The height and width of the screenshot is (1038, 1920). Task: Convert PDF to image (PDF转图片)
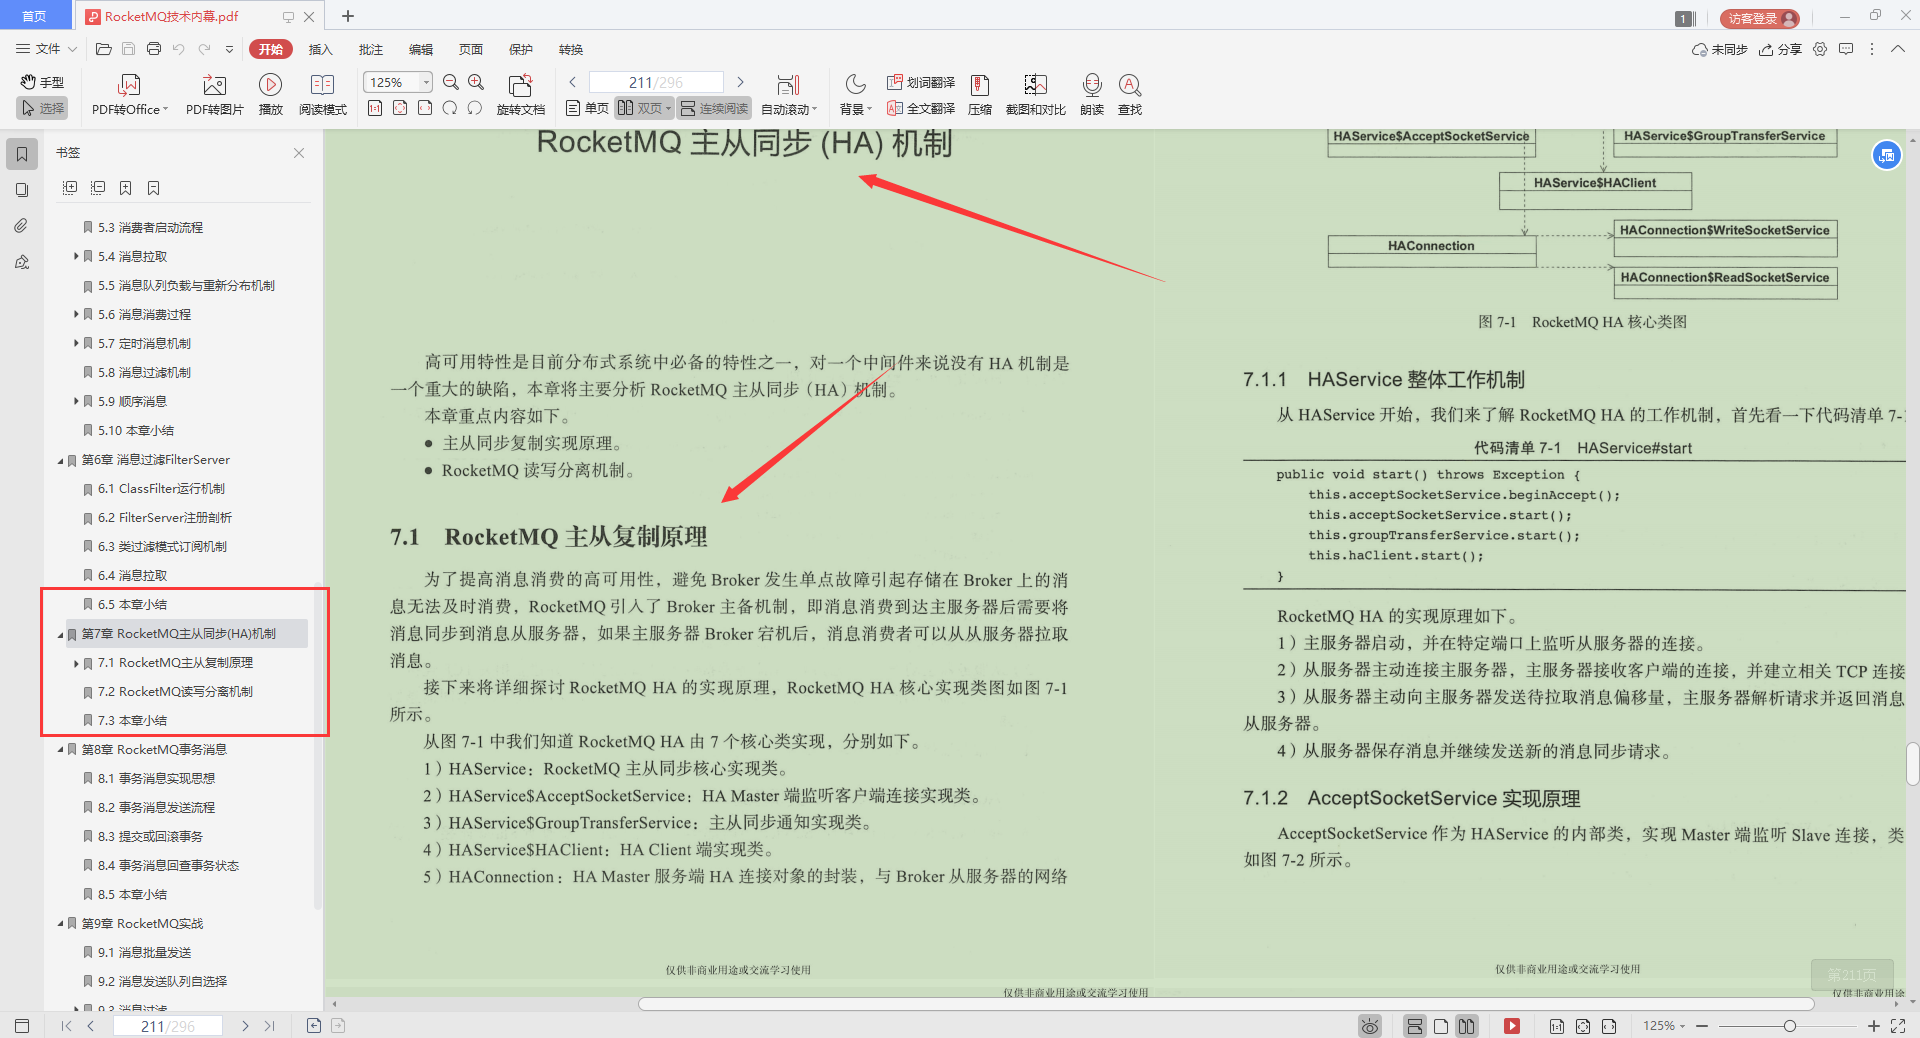(214, 95)
